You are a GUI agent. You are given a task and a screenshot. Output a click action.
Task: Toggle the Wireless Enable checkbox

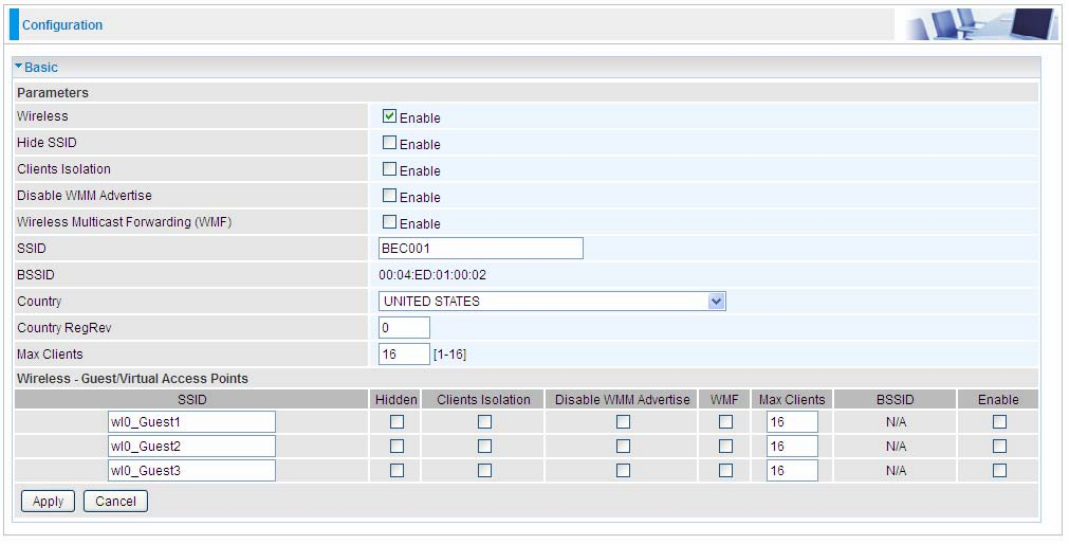tap(389, 116)
